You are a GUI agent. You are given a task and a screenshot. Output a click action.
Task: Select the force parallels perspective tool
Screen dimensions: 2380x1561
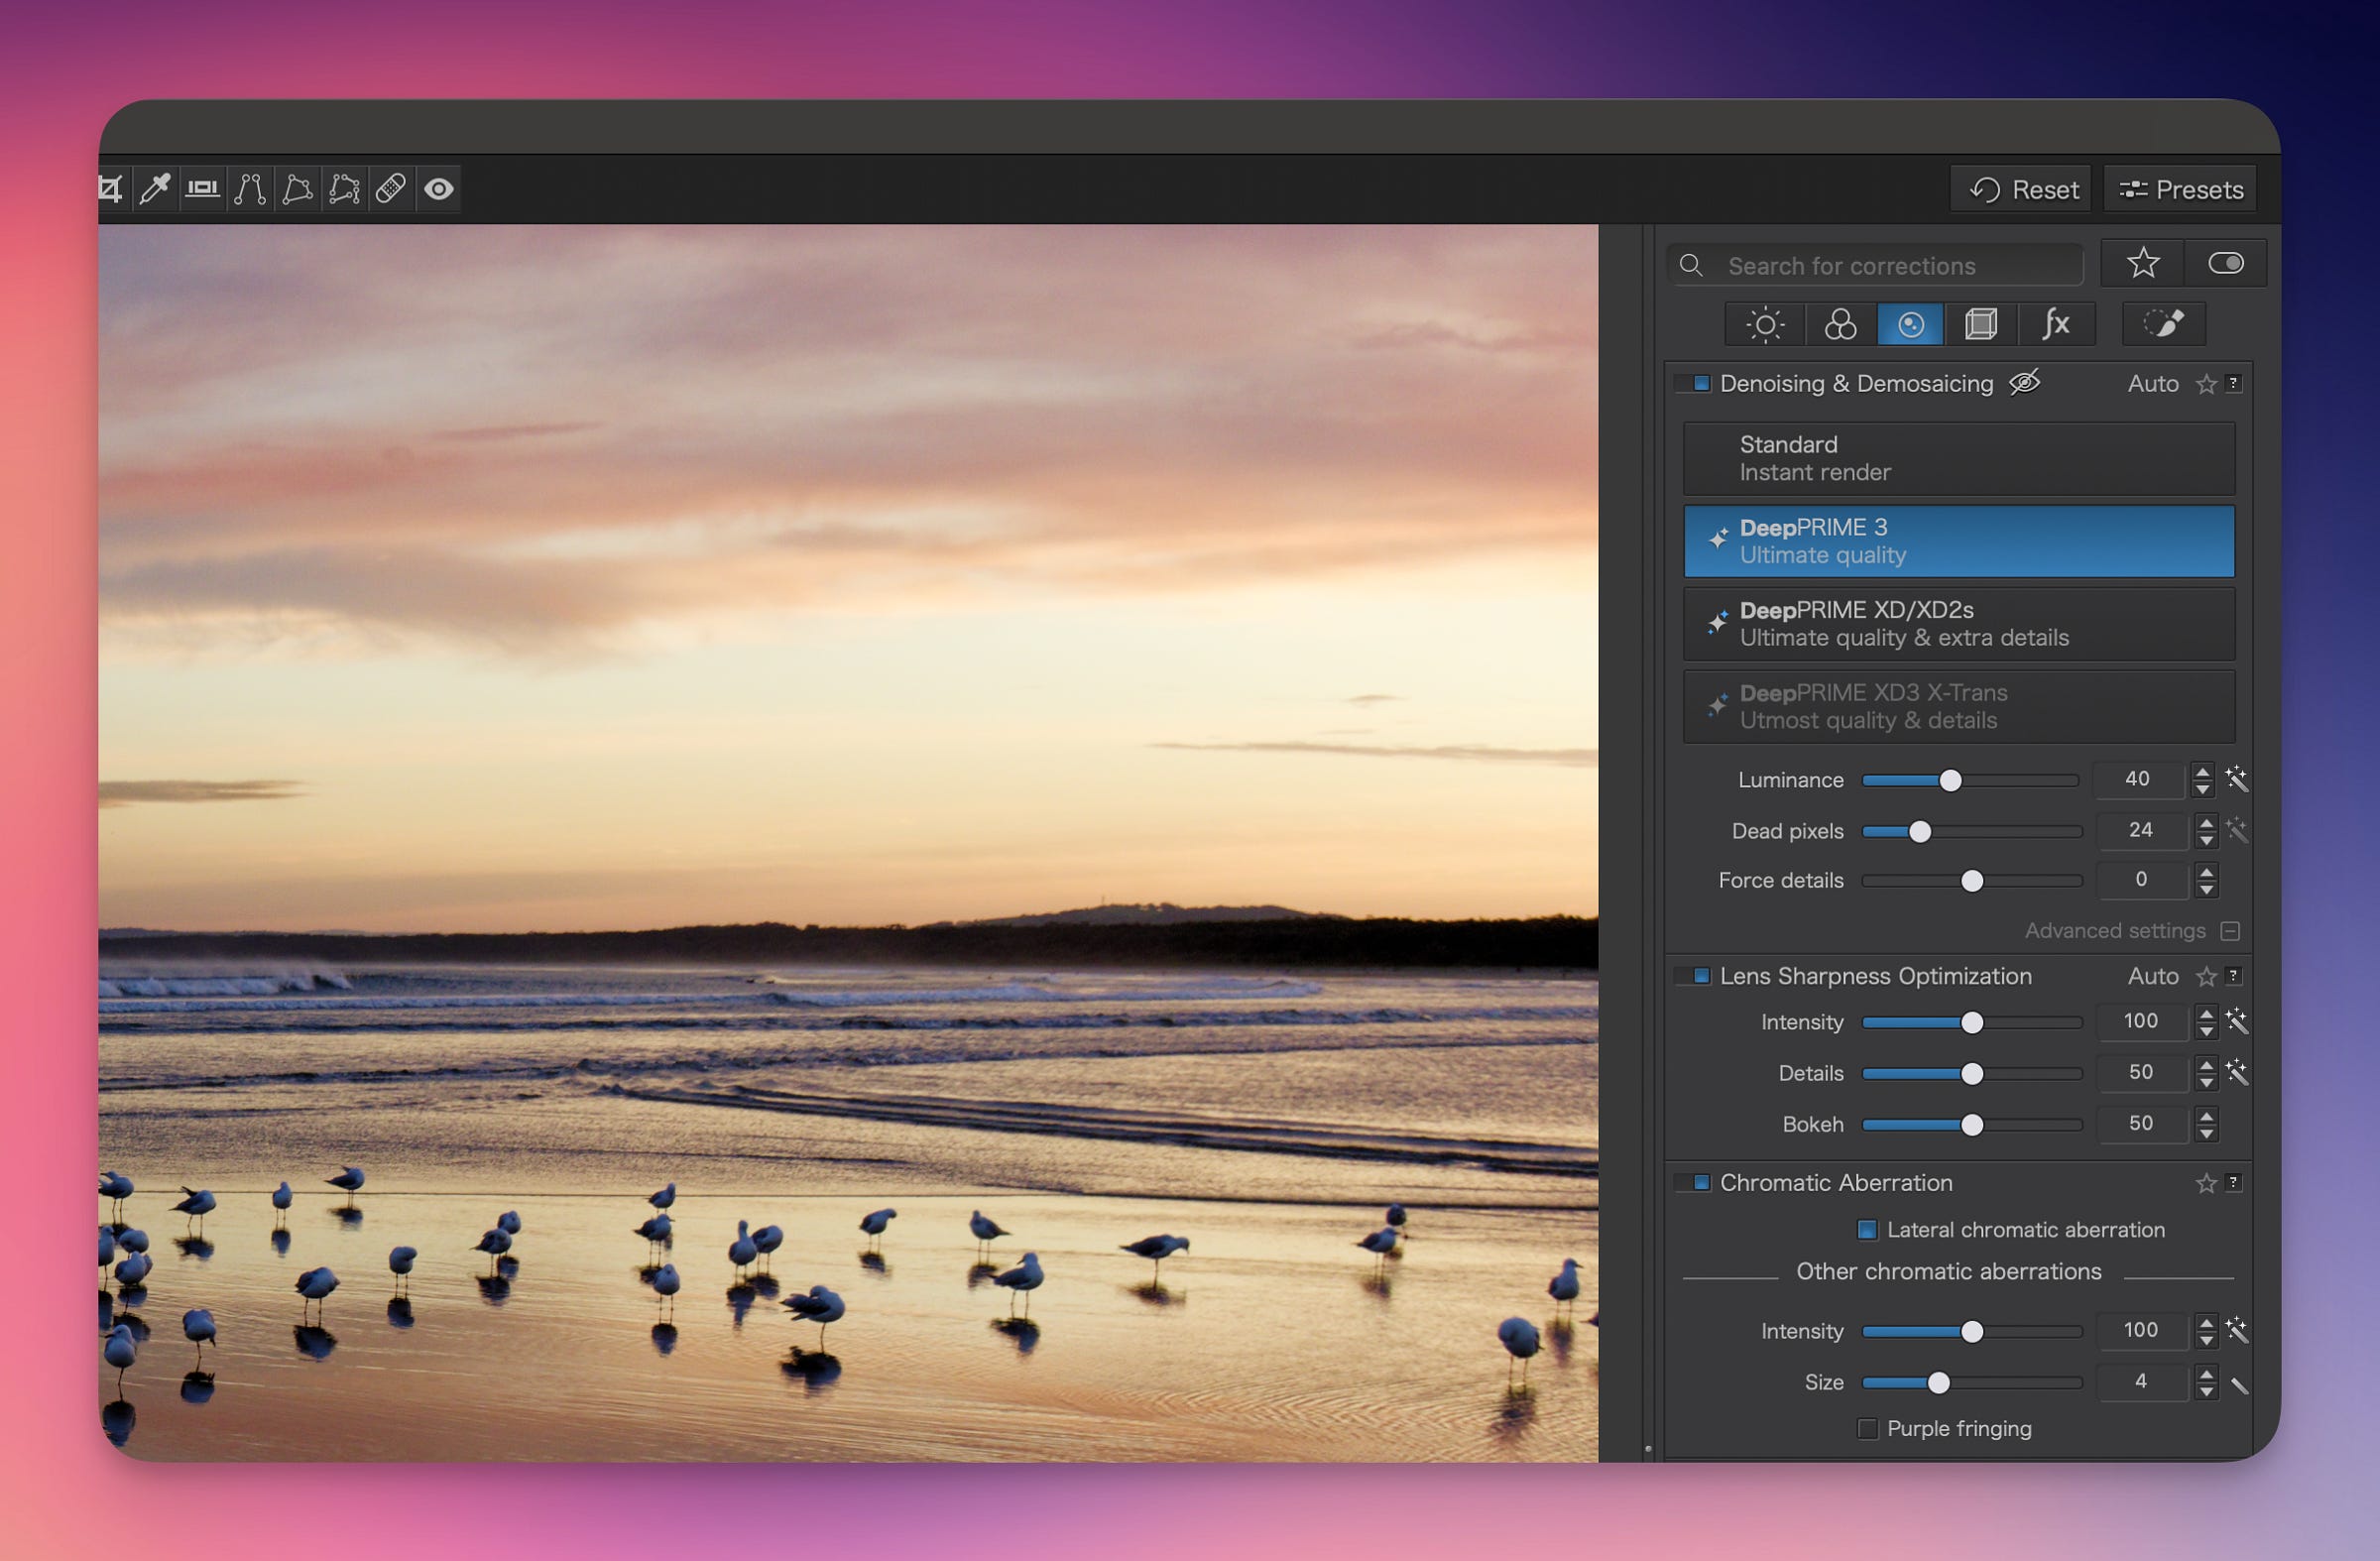tap(250, 189)
